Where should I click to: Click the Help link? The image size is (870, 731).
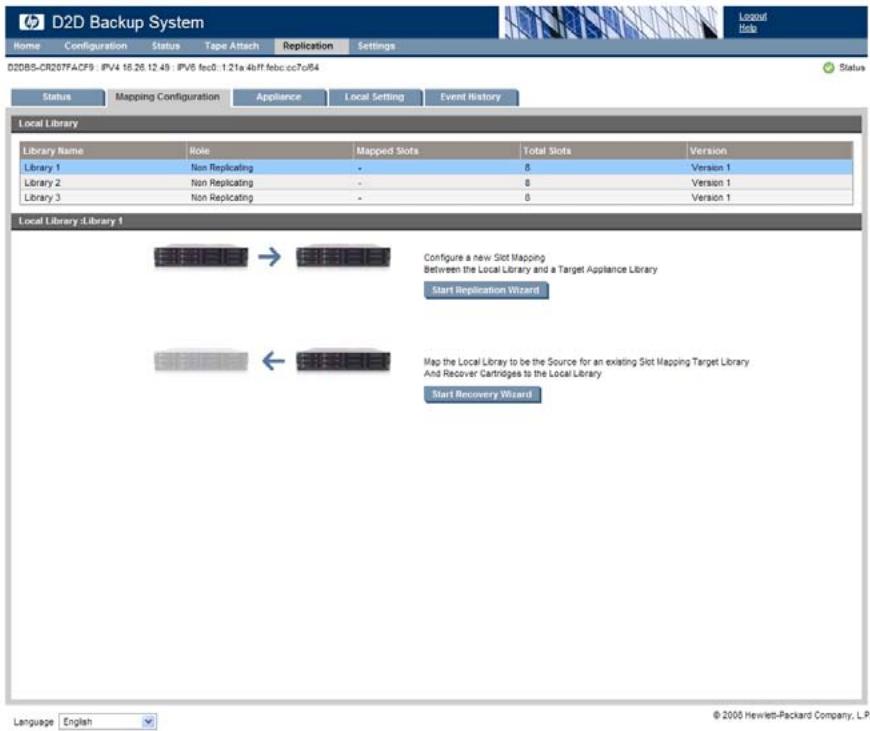[x=747, y=28]
